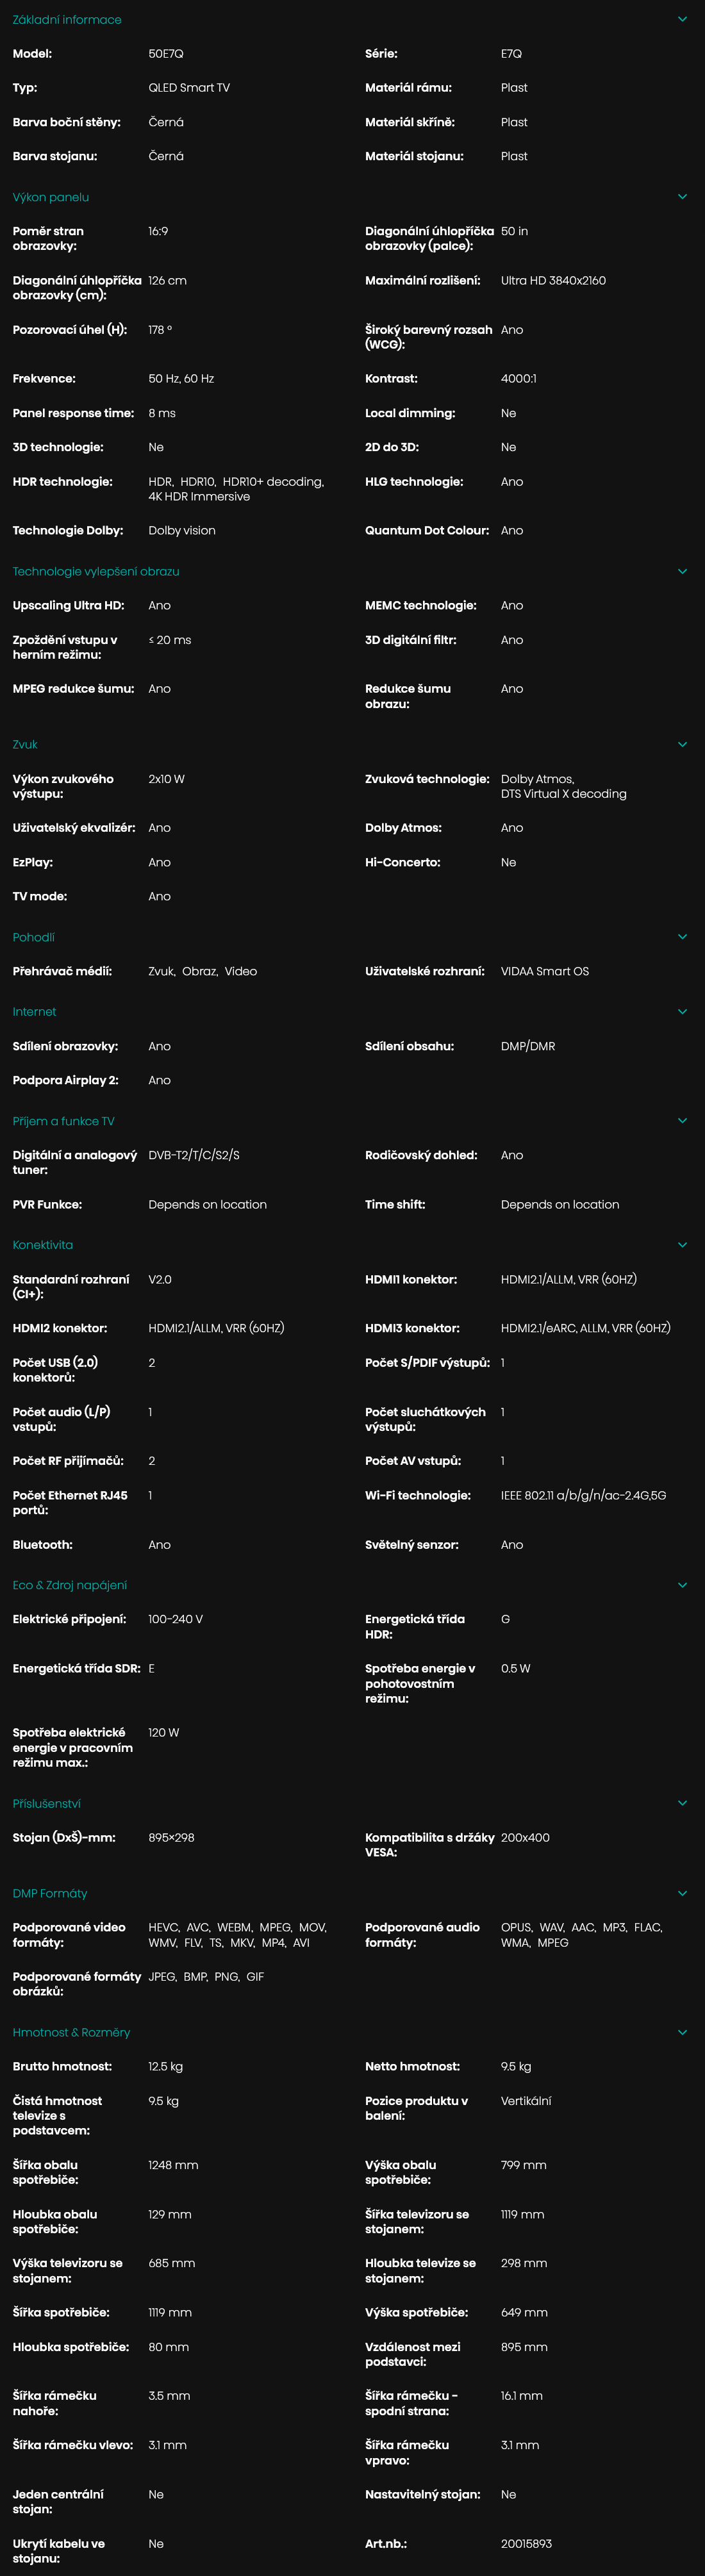Click the Výkon panelu heading
The width and height of the screenshot is (705, 2576).
tap(50, 197)
